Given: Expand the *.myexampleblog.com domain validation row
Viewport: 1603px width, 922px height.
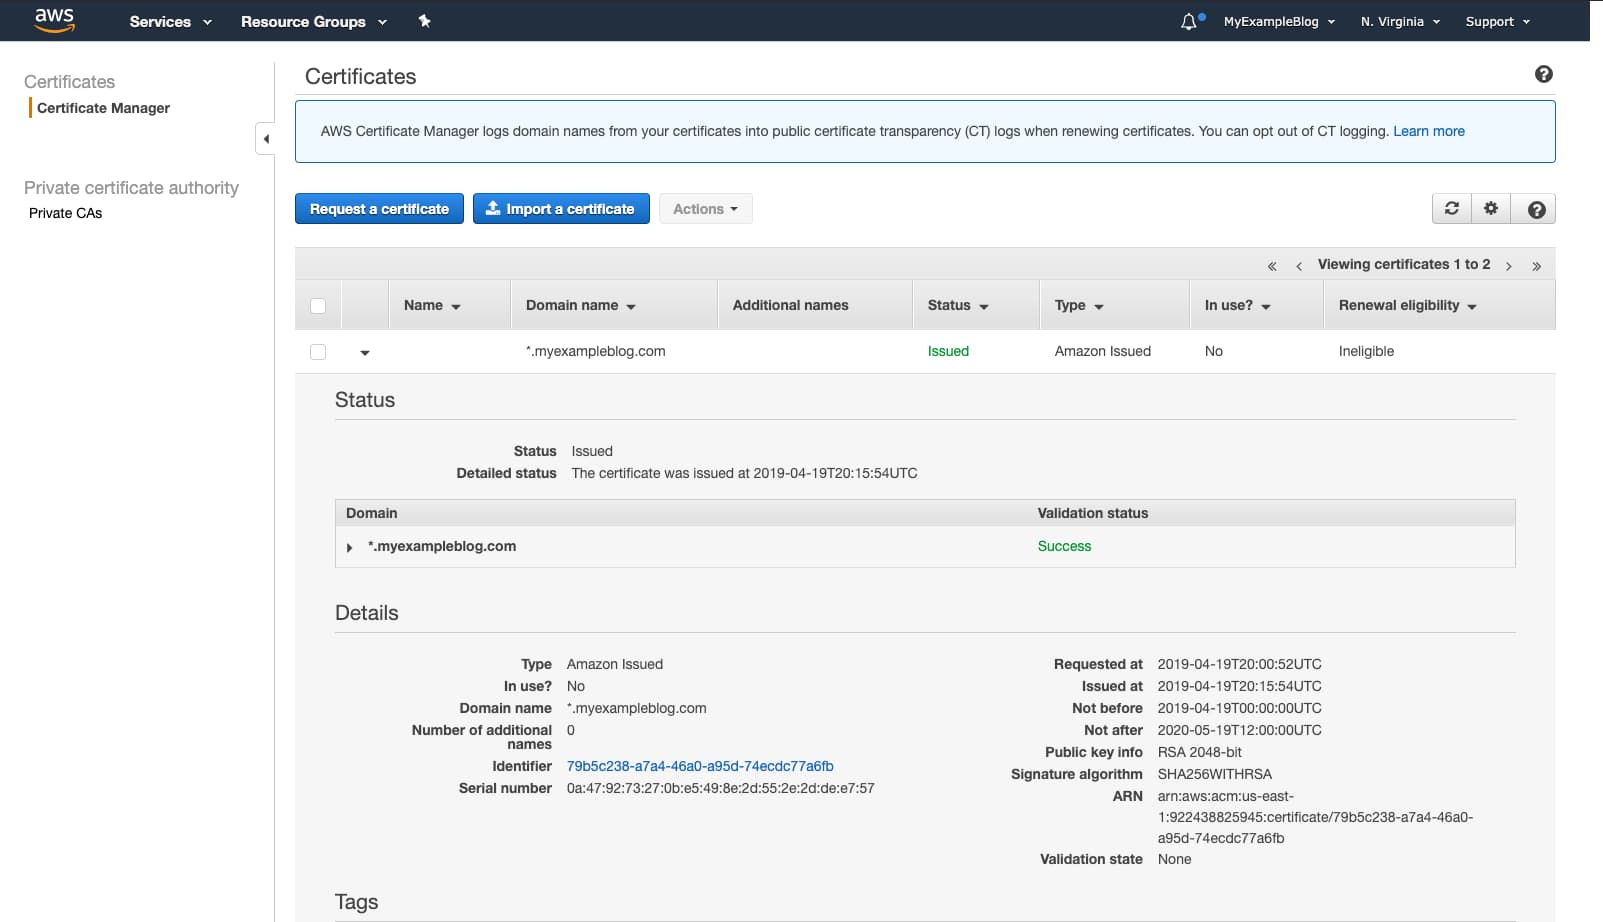Looking at the screenshot, I should (x=349, y=547).
